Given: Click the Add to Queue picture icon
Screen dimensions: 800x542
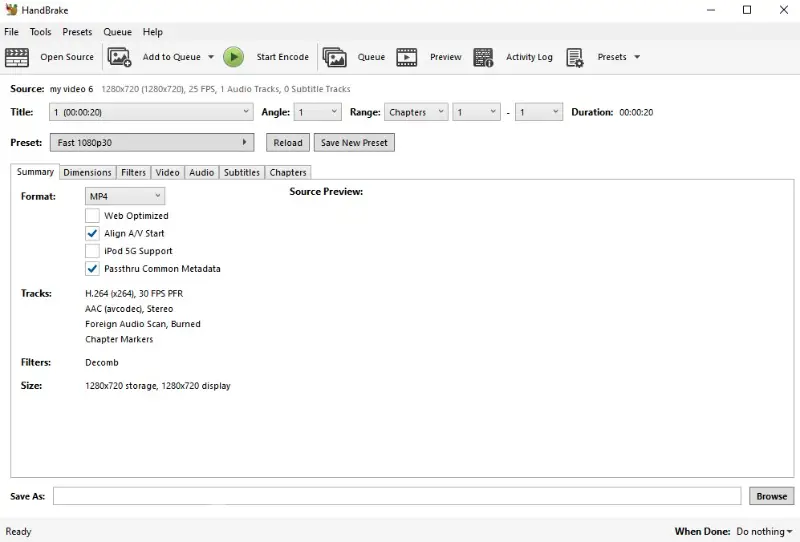Looking at the screenshot, I should [x=119, y=57].
